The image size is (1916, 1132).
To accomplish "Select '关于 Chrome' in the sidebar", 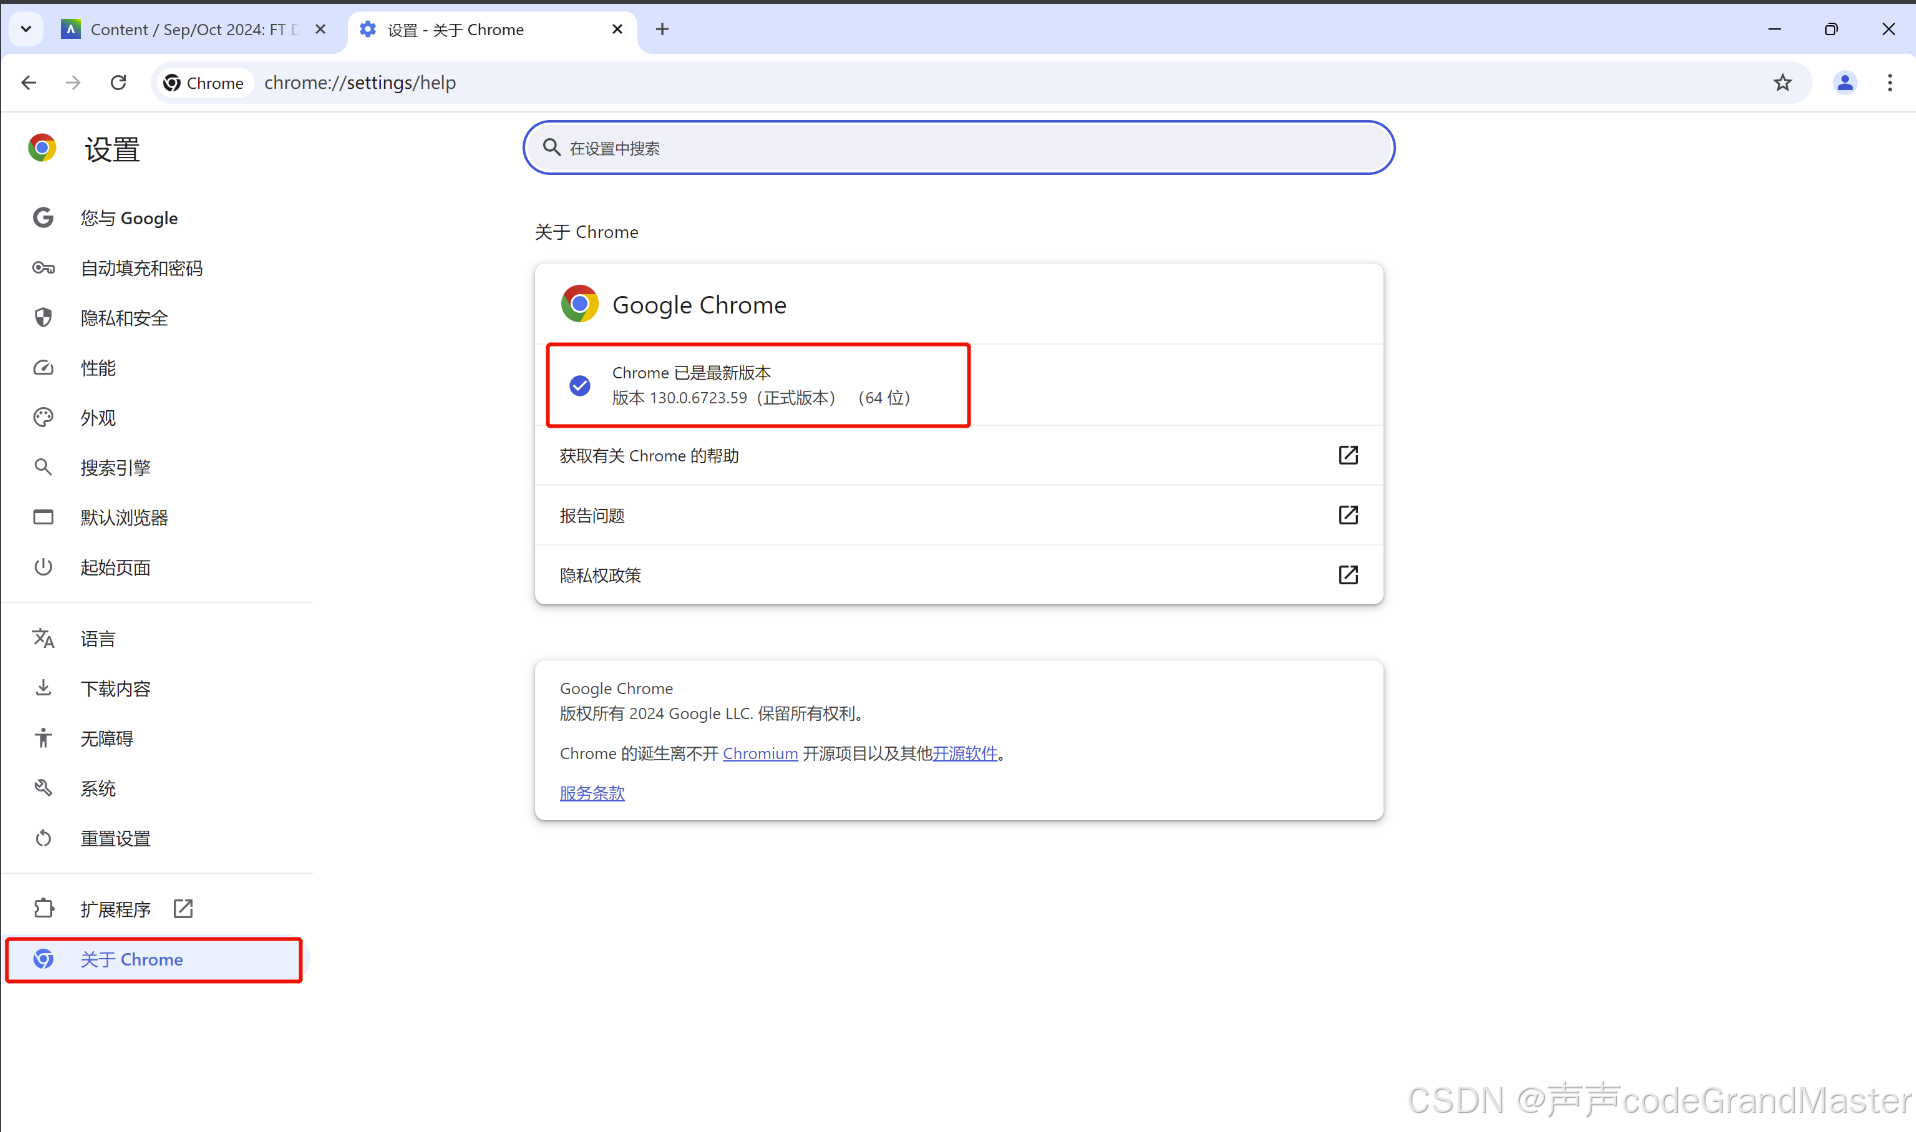I will [157, 960].
